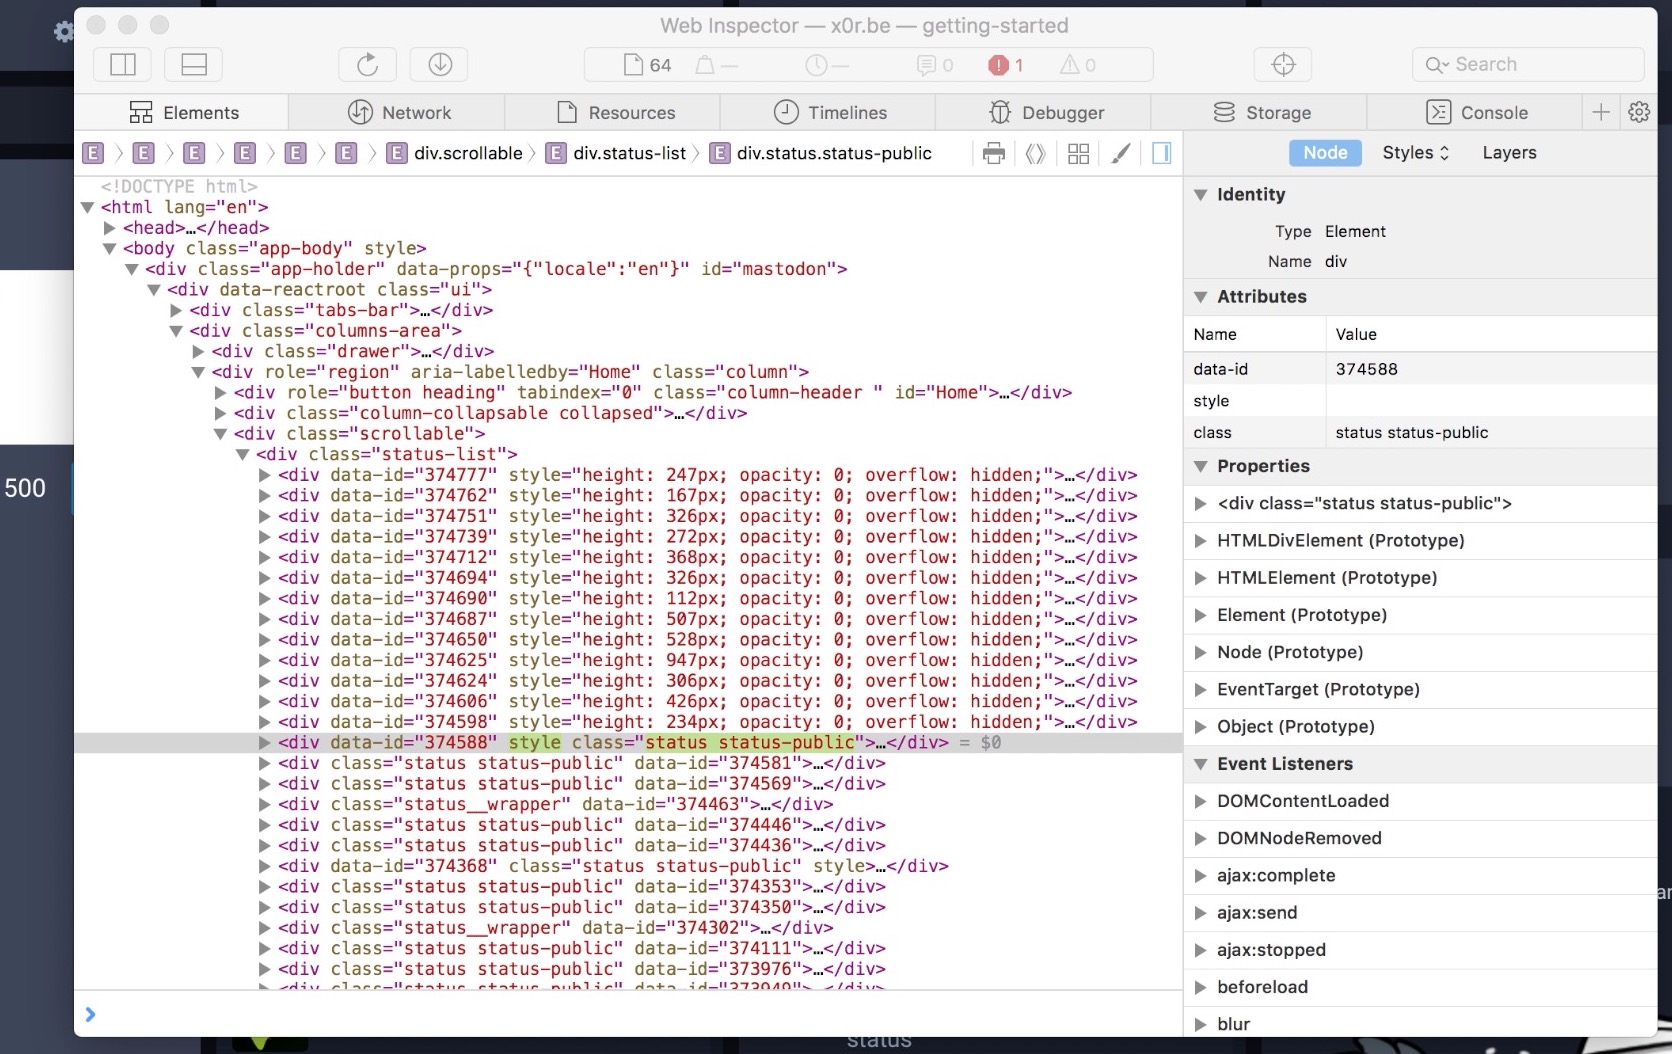
Task: Select the div.status-list breadcrumb
Action: [616, 153]
